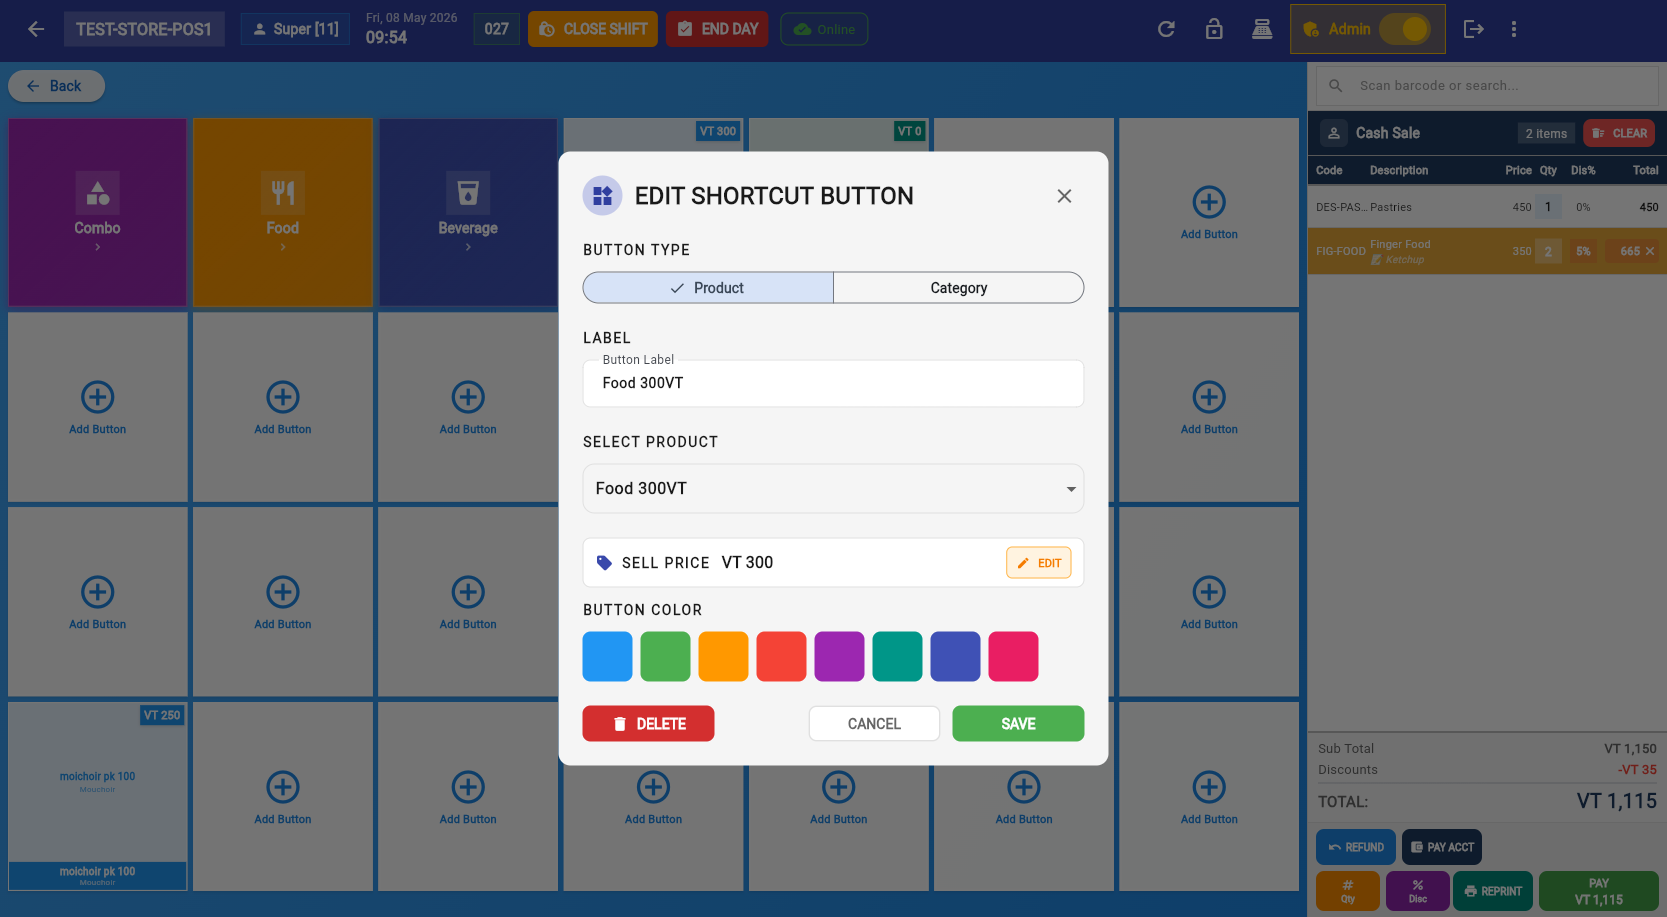The height and width of the screenshot is (917, 1667).
Task: Choose the purple button color swatch
Action: [840, 656]
